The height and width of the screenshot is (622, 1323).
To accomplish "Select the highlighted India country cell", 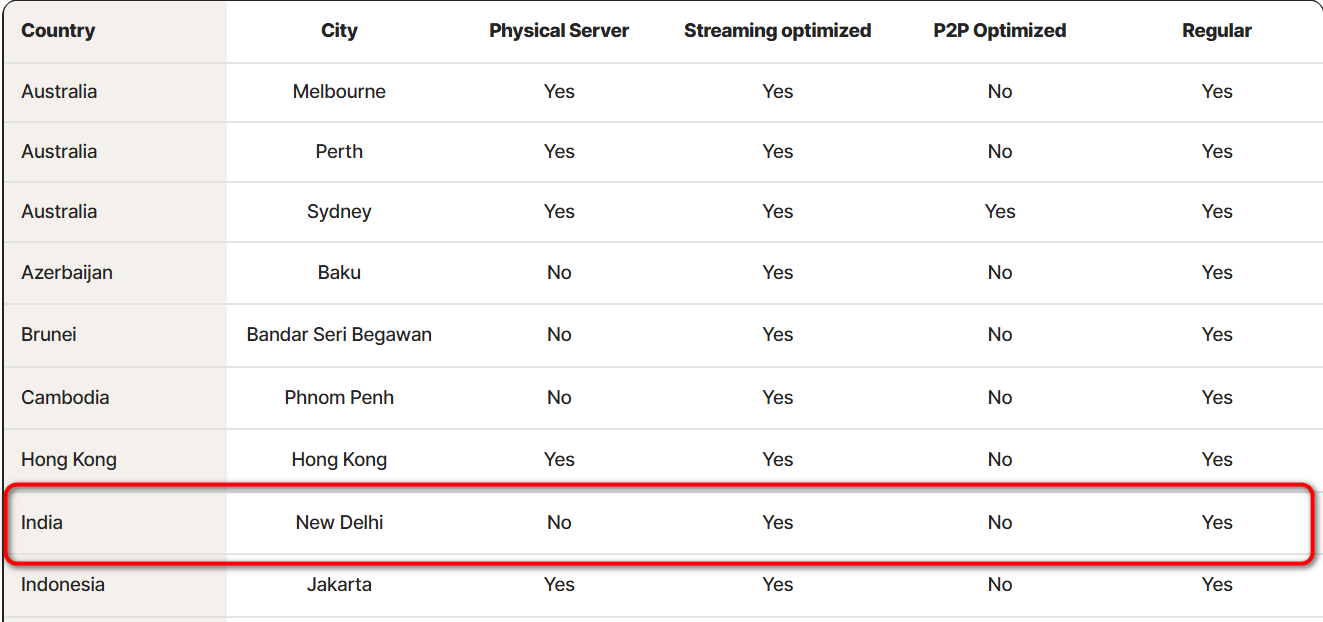I will [x=42, y=523].
